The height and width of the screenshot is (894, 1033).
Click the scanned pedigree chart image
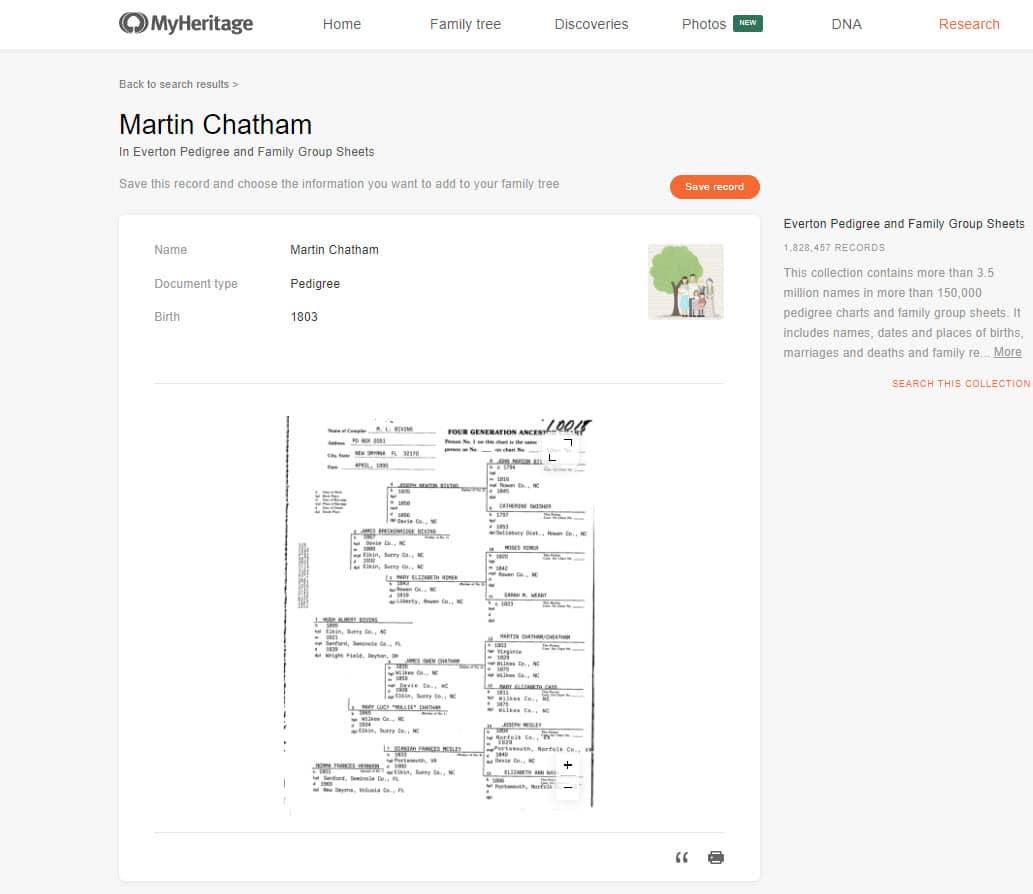click(x=439, y=613)
